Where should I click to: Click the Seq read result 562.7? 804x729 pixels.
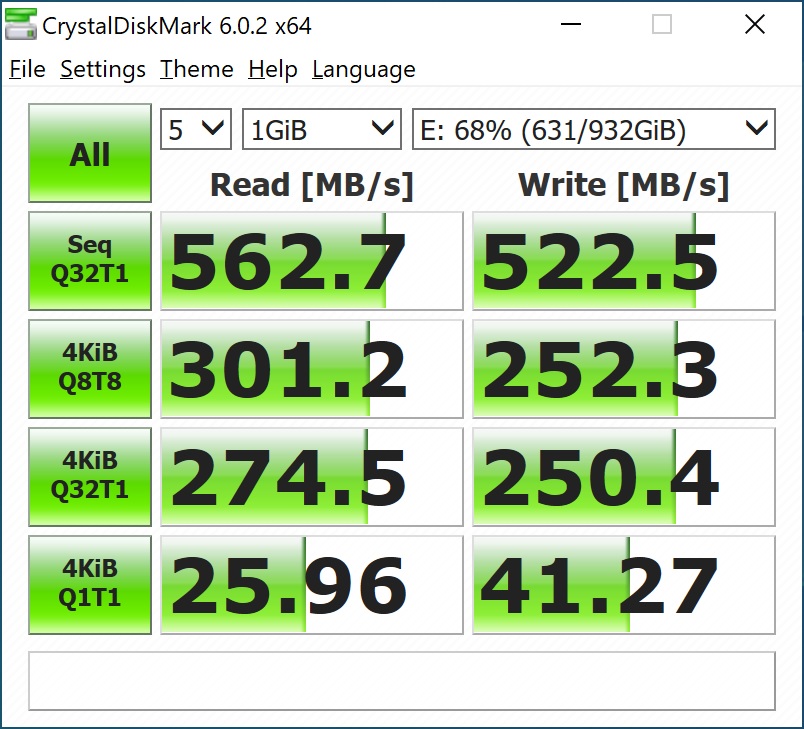click(312, 261)
